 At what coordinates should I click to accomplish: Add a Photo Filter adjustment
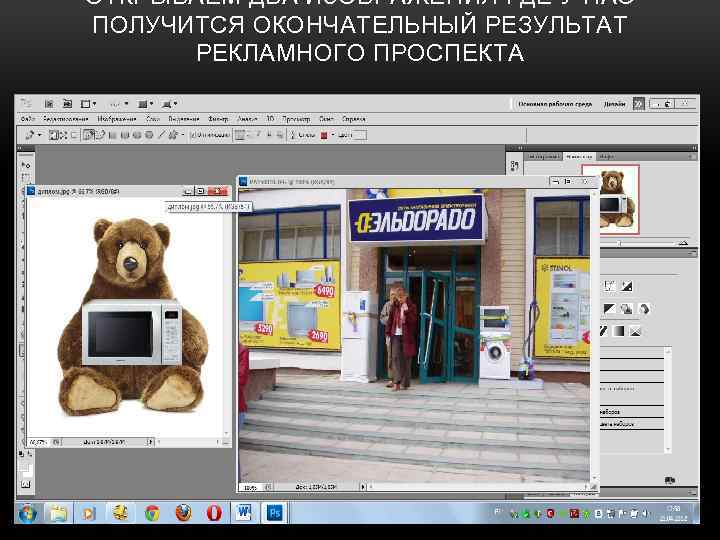[626, 309]
